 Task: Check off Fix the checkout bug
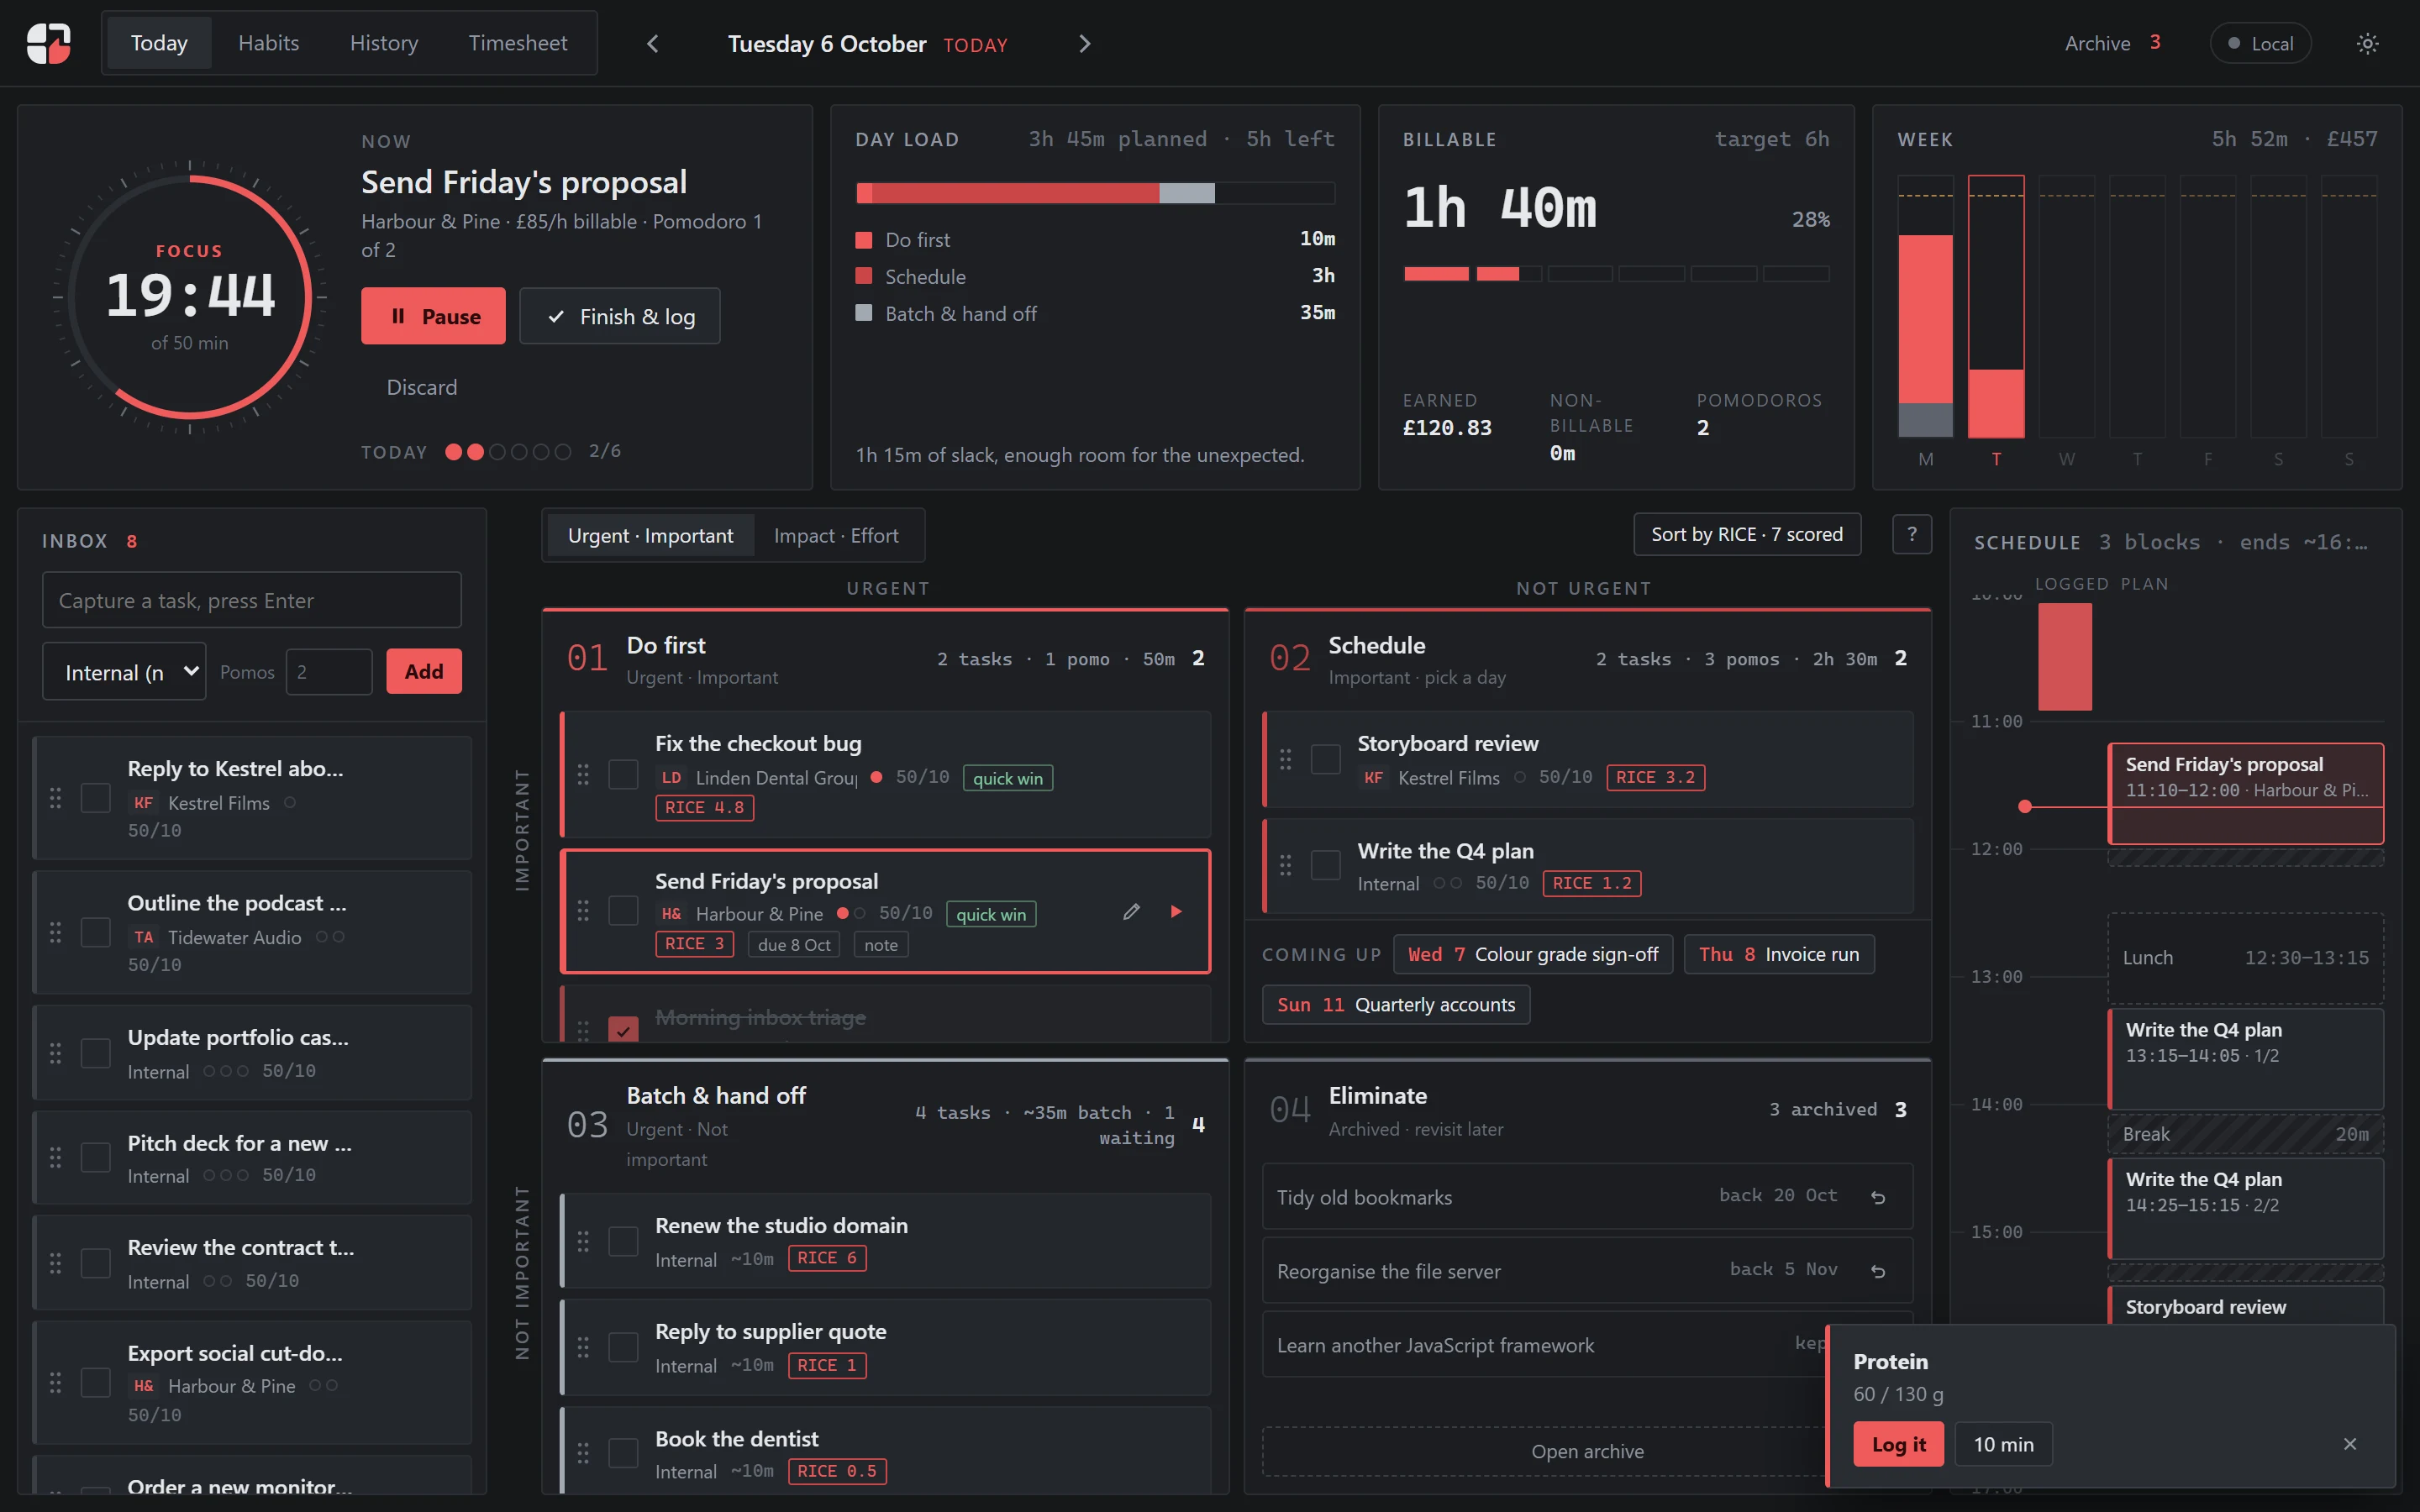coord(623,774)
